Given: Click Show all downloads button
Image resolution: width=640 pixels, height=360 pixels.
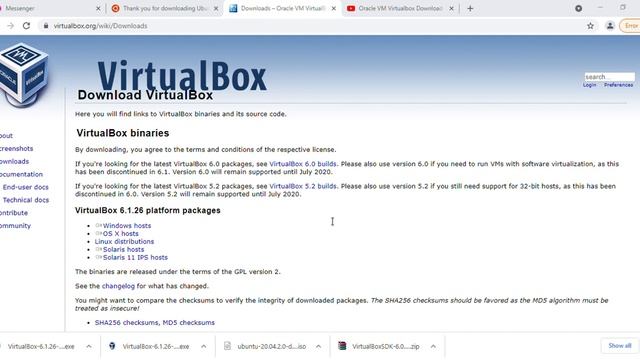Looking at the screenshot, I should pyautogui.click(x=620, y=346).
